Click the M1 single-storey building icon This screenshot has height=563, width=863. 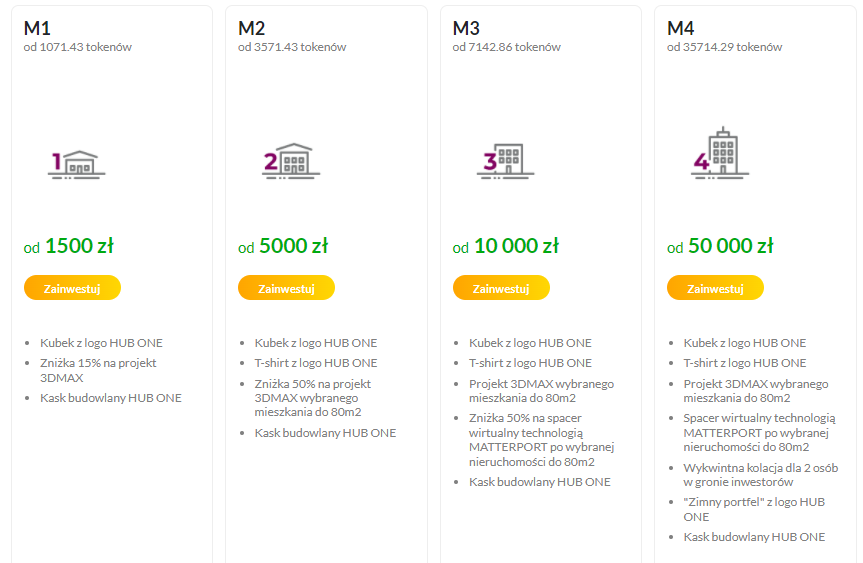pyautogui.click(x=77, y=165)
